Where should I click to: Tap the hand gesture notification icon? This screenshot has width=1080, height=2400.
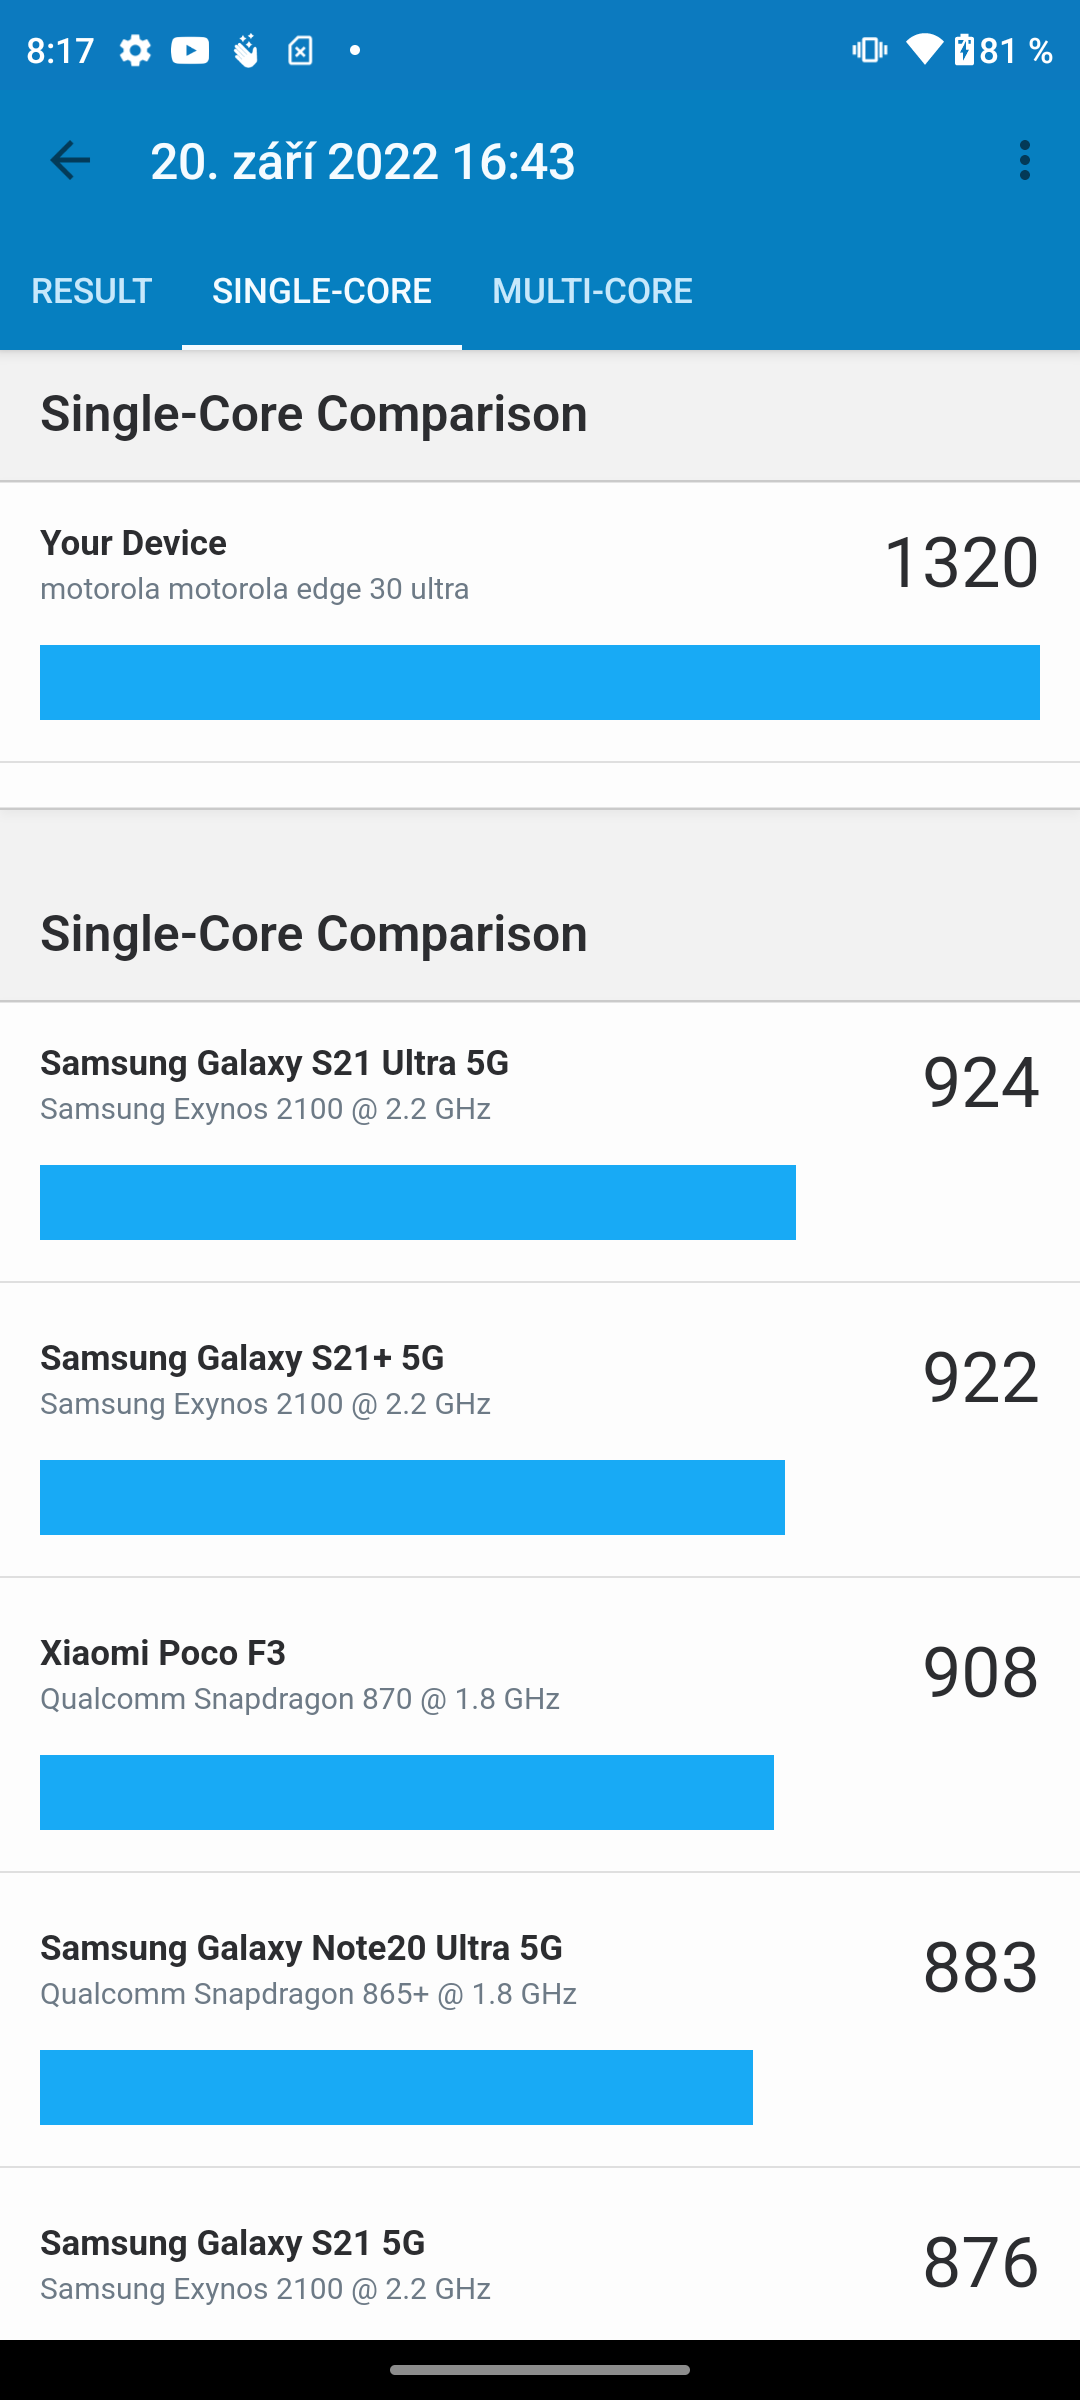pos(246,50)
